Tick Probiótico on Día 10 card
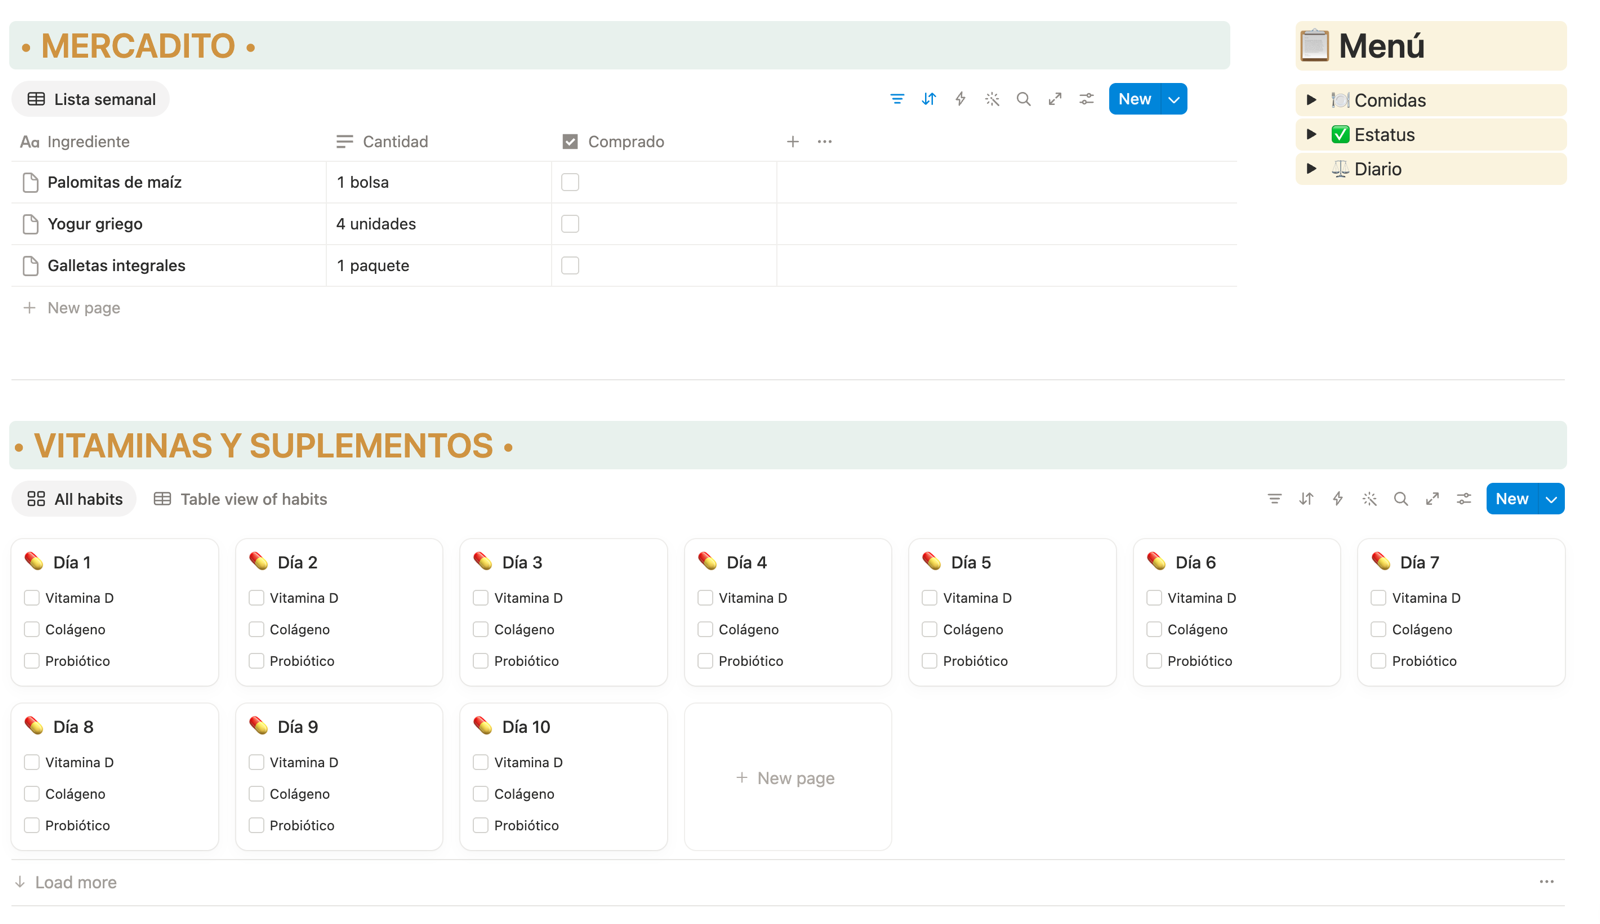The image size is (1600, 924). [x=481, y=826]
